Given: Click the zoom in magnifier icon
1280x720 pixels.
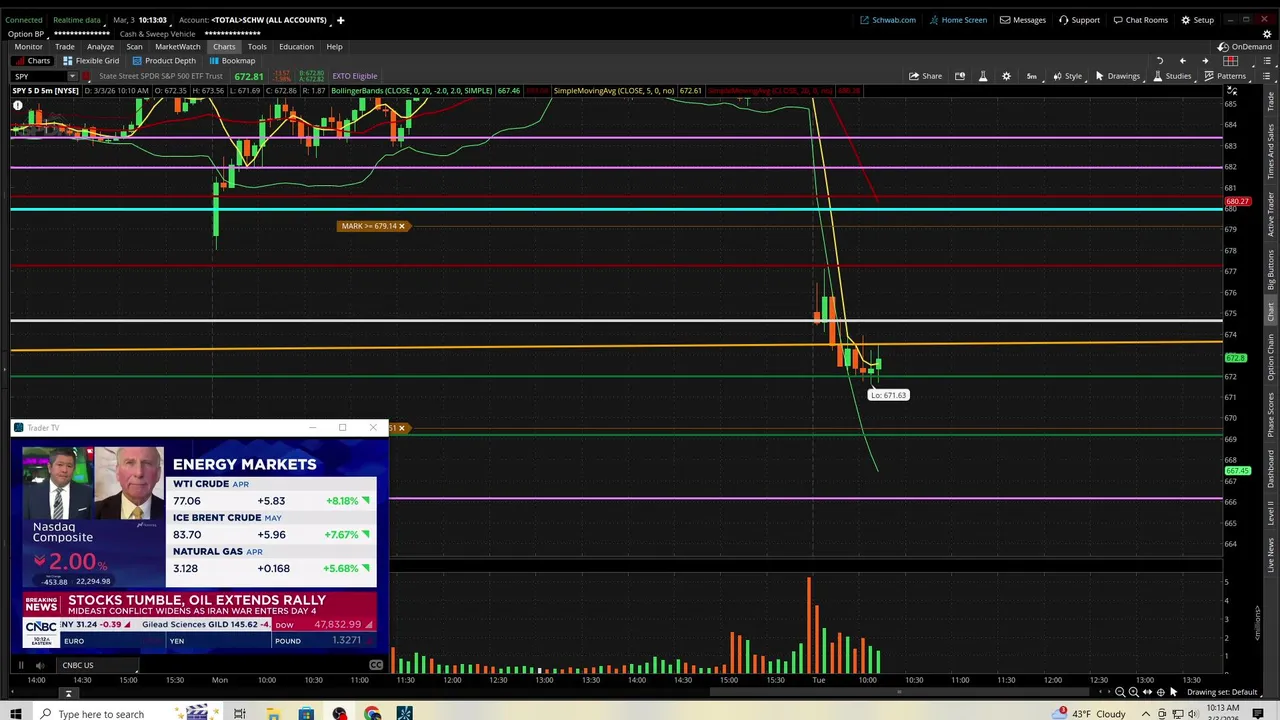Looking at the screenshot, I should [x=1133, y=692].
